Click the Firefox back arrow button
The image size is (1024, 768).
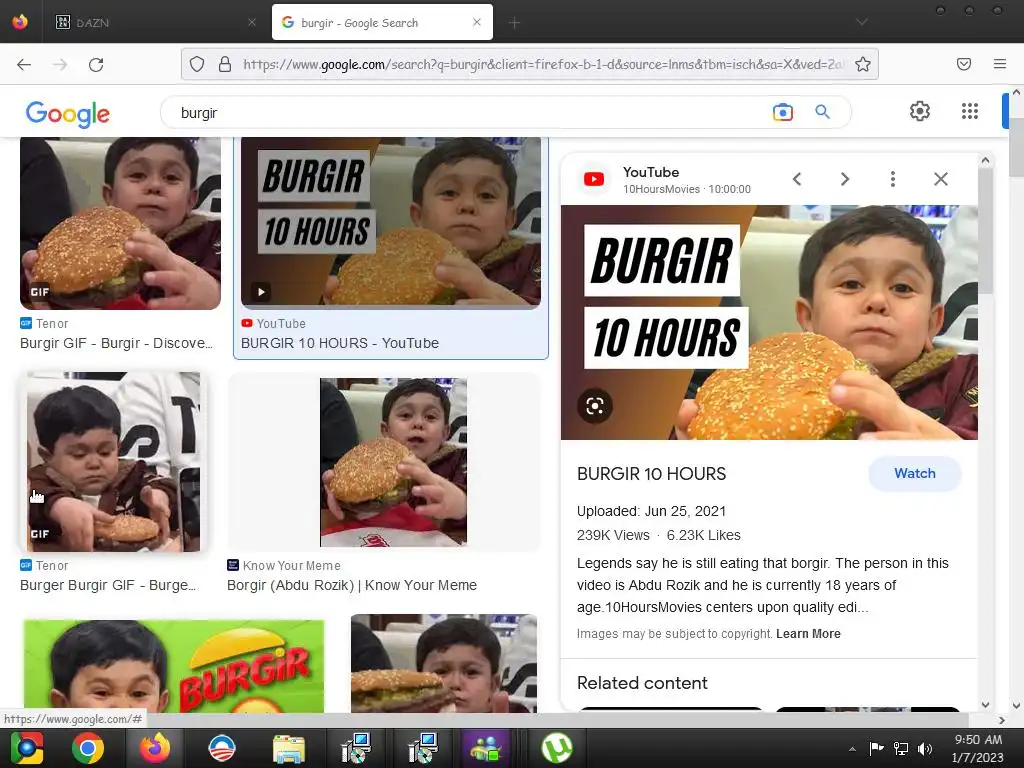(x=24, y=64)
